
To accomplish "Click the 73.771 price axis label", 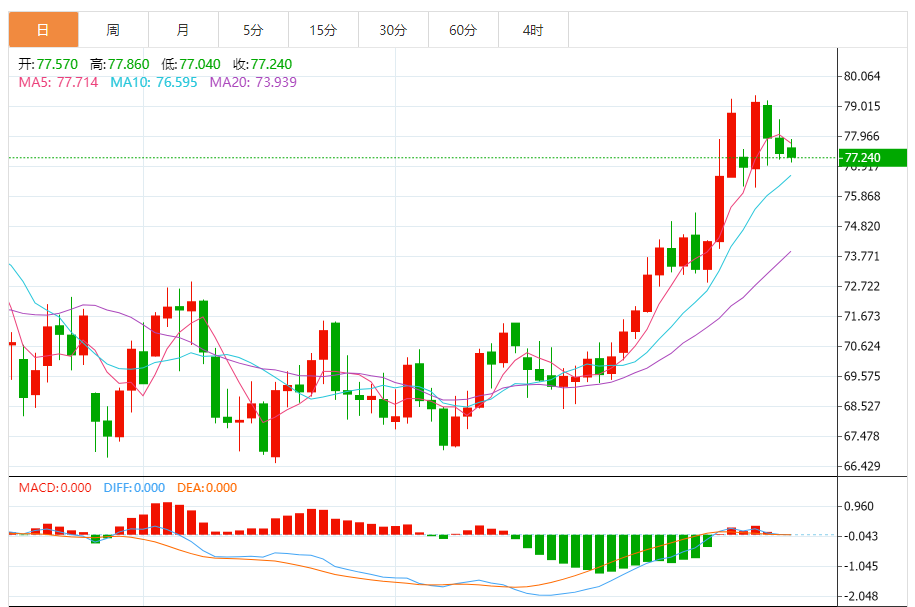I will point(862,256).
